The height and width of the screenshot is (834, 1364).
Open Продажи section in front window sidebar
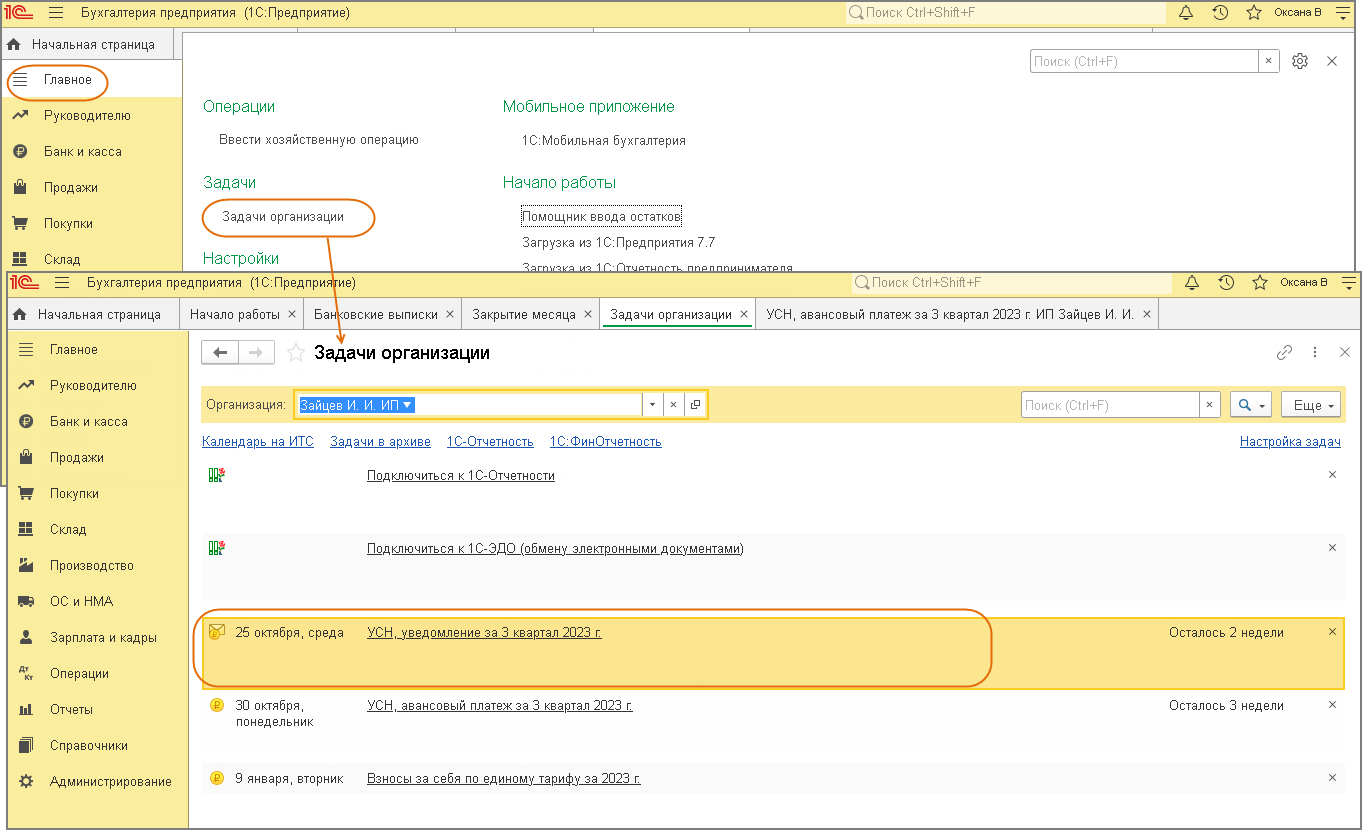coord(77,458)
